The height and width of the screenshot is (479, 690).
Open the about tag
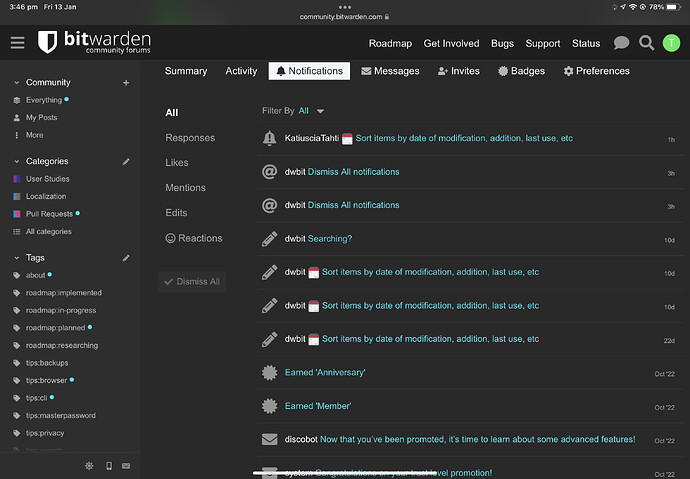tap(35, 275)
